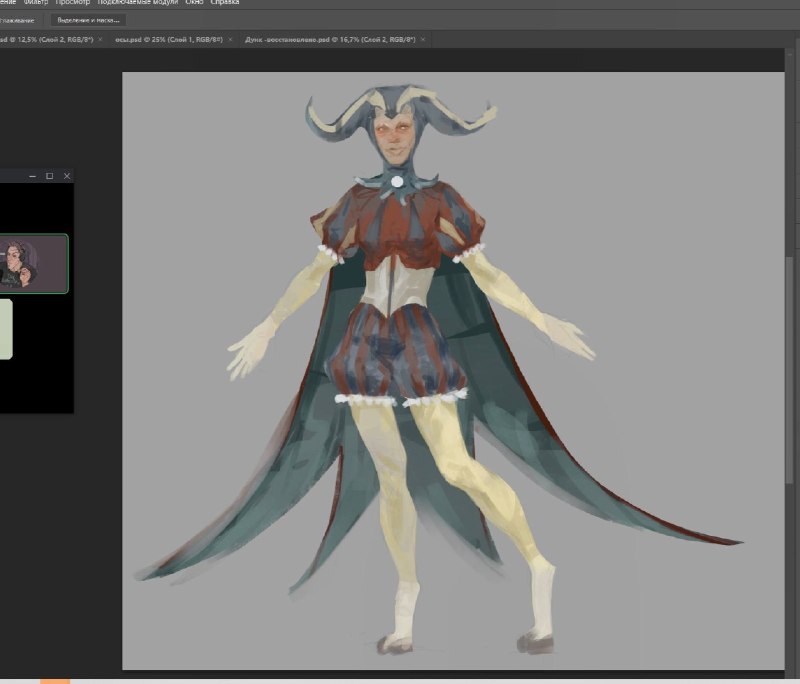The height and width of the screenshot is (684, 800).
Task: Click the orange highlighted taskbar item
Action: (55, 681)
